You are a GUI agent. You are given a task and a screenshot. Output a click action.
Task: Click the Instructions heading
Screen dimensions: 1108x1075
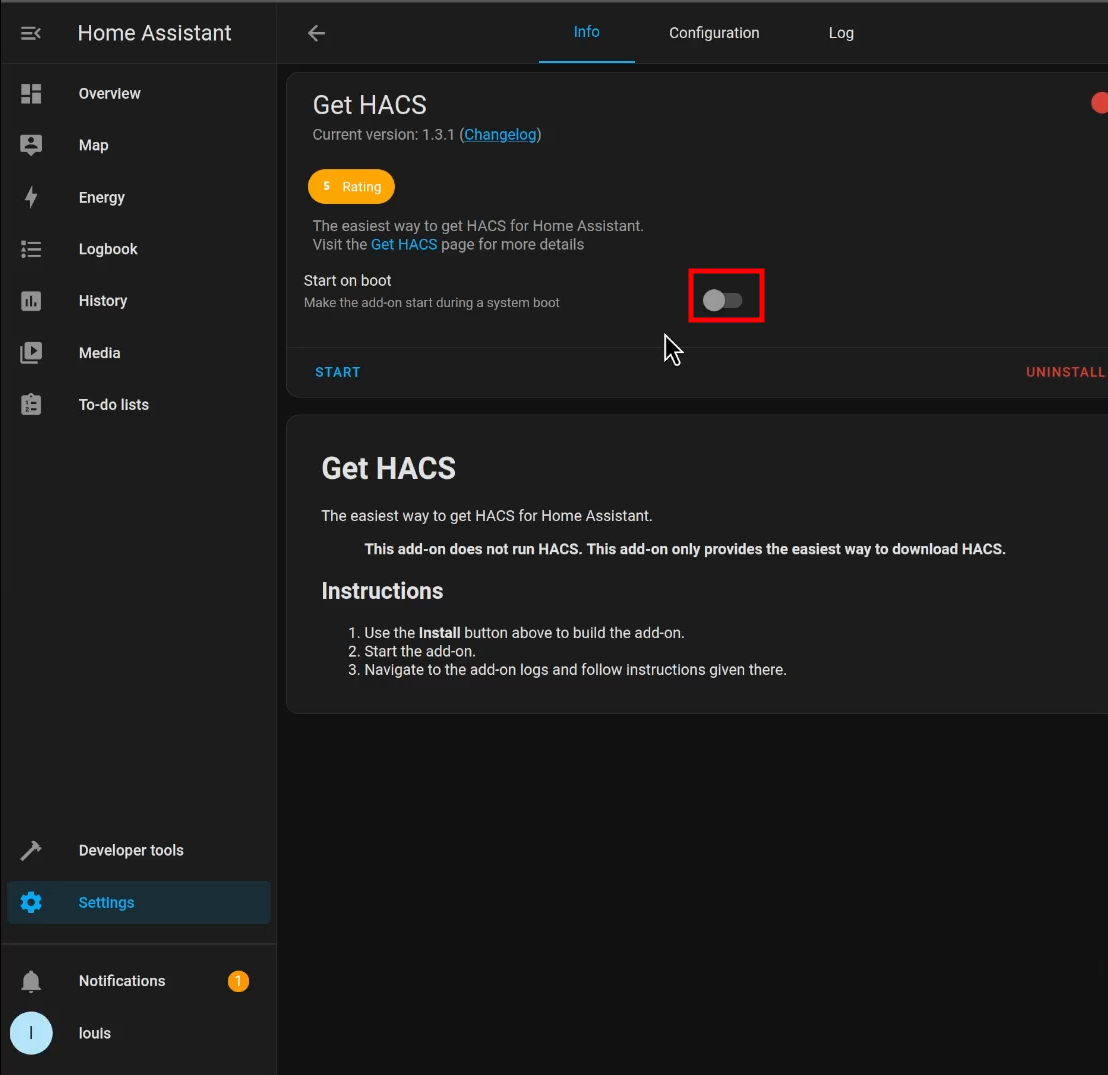pos(382,591)
